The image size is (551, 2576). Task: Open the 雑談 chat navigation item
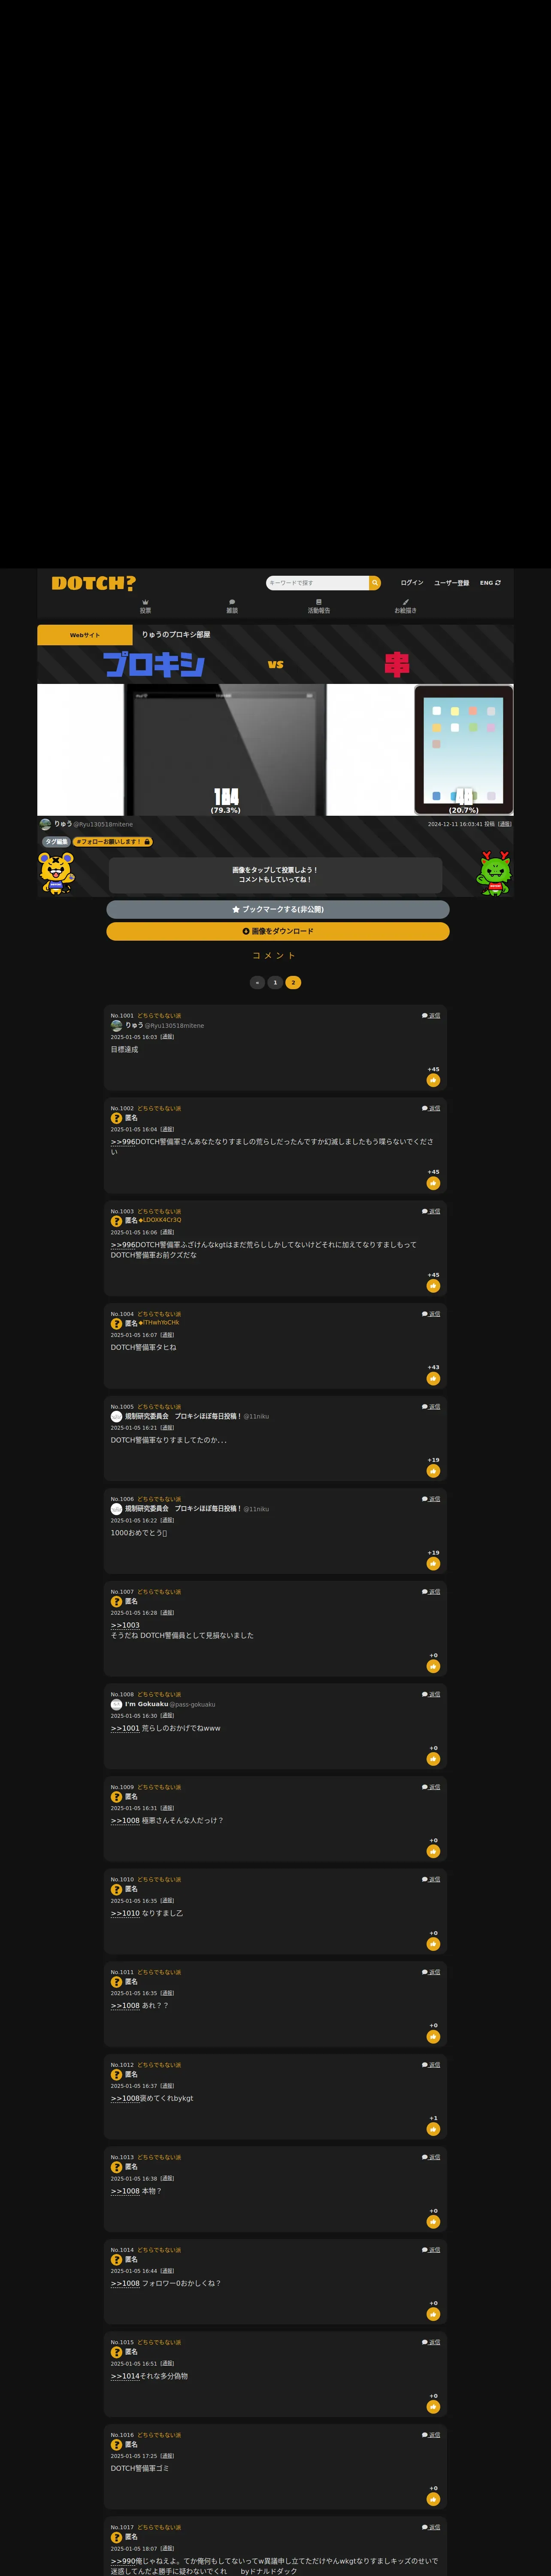232,606
